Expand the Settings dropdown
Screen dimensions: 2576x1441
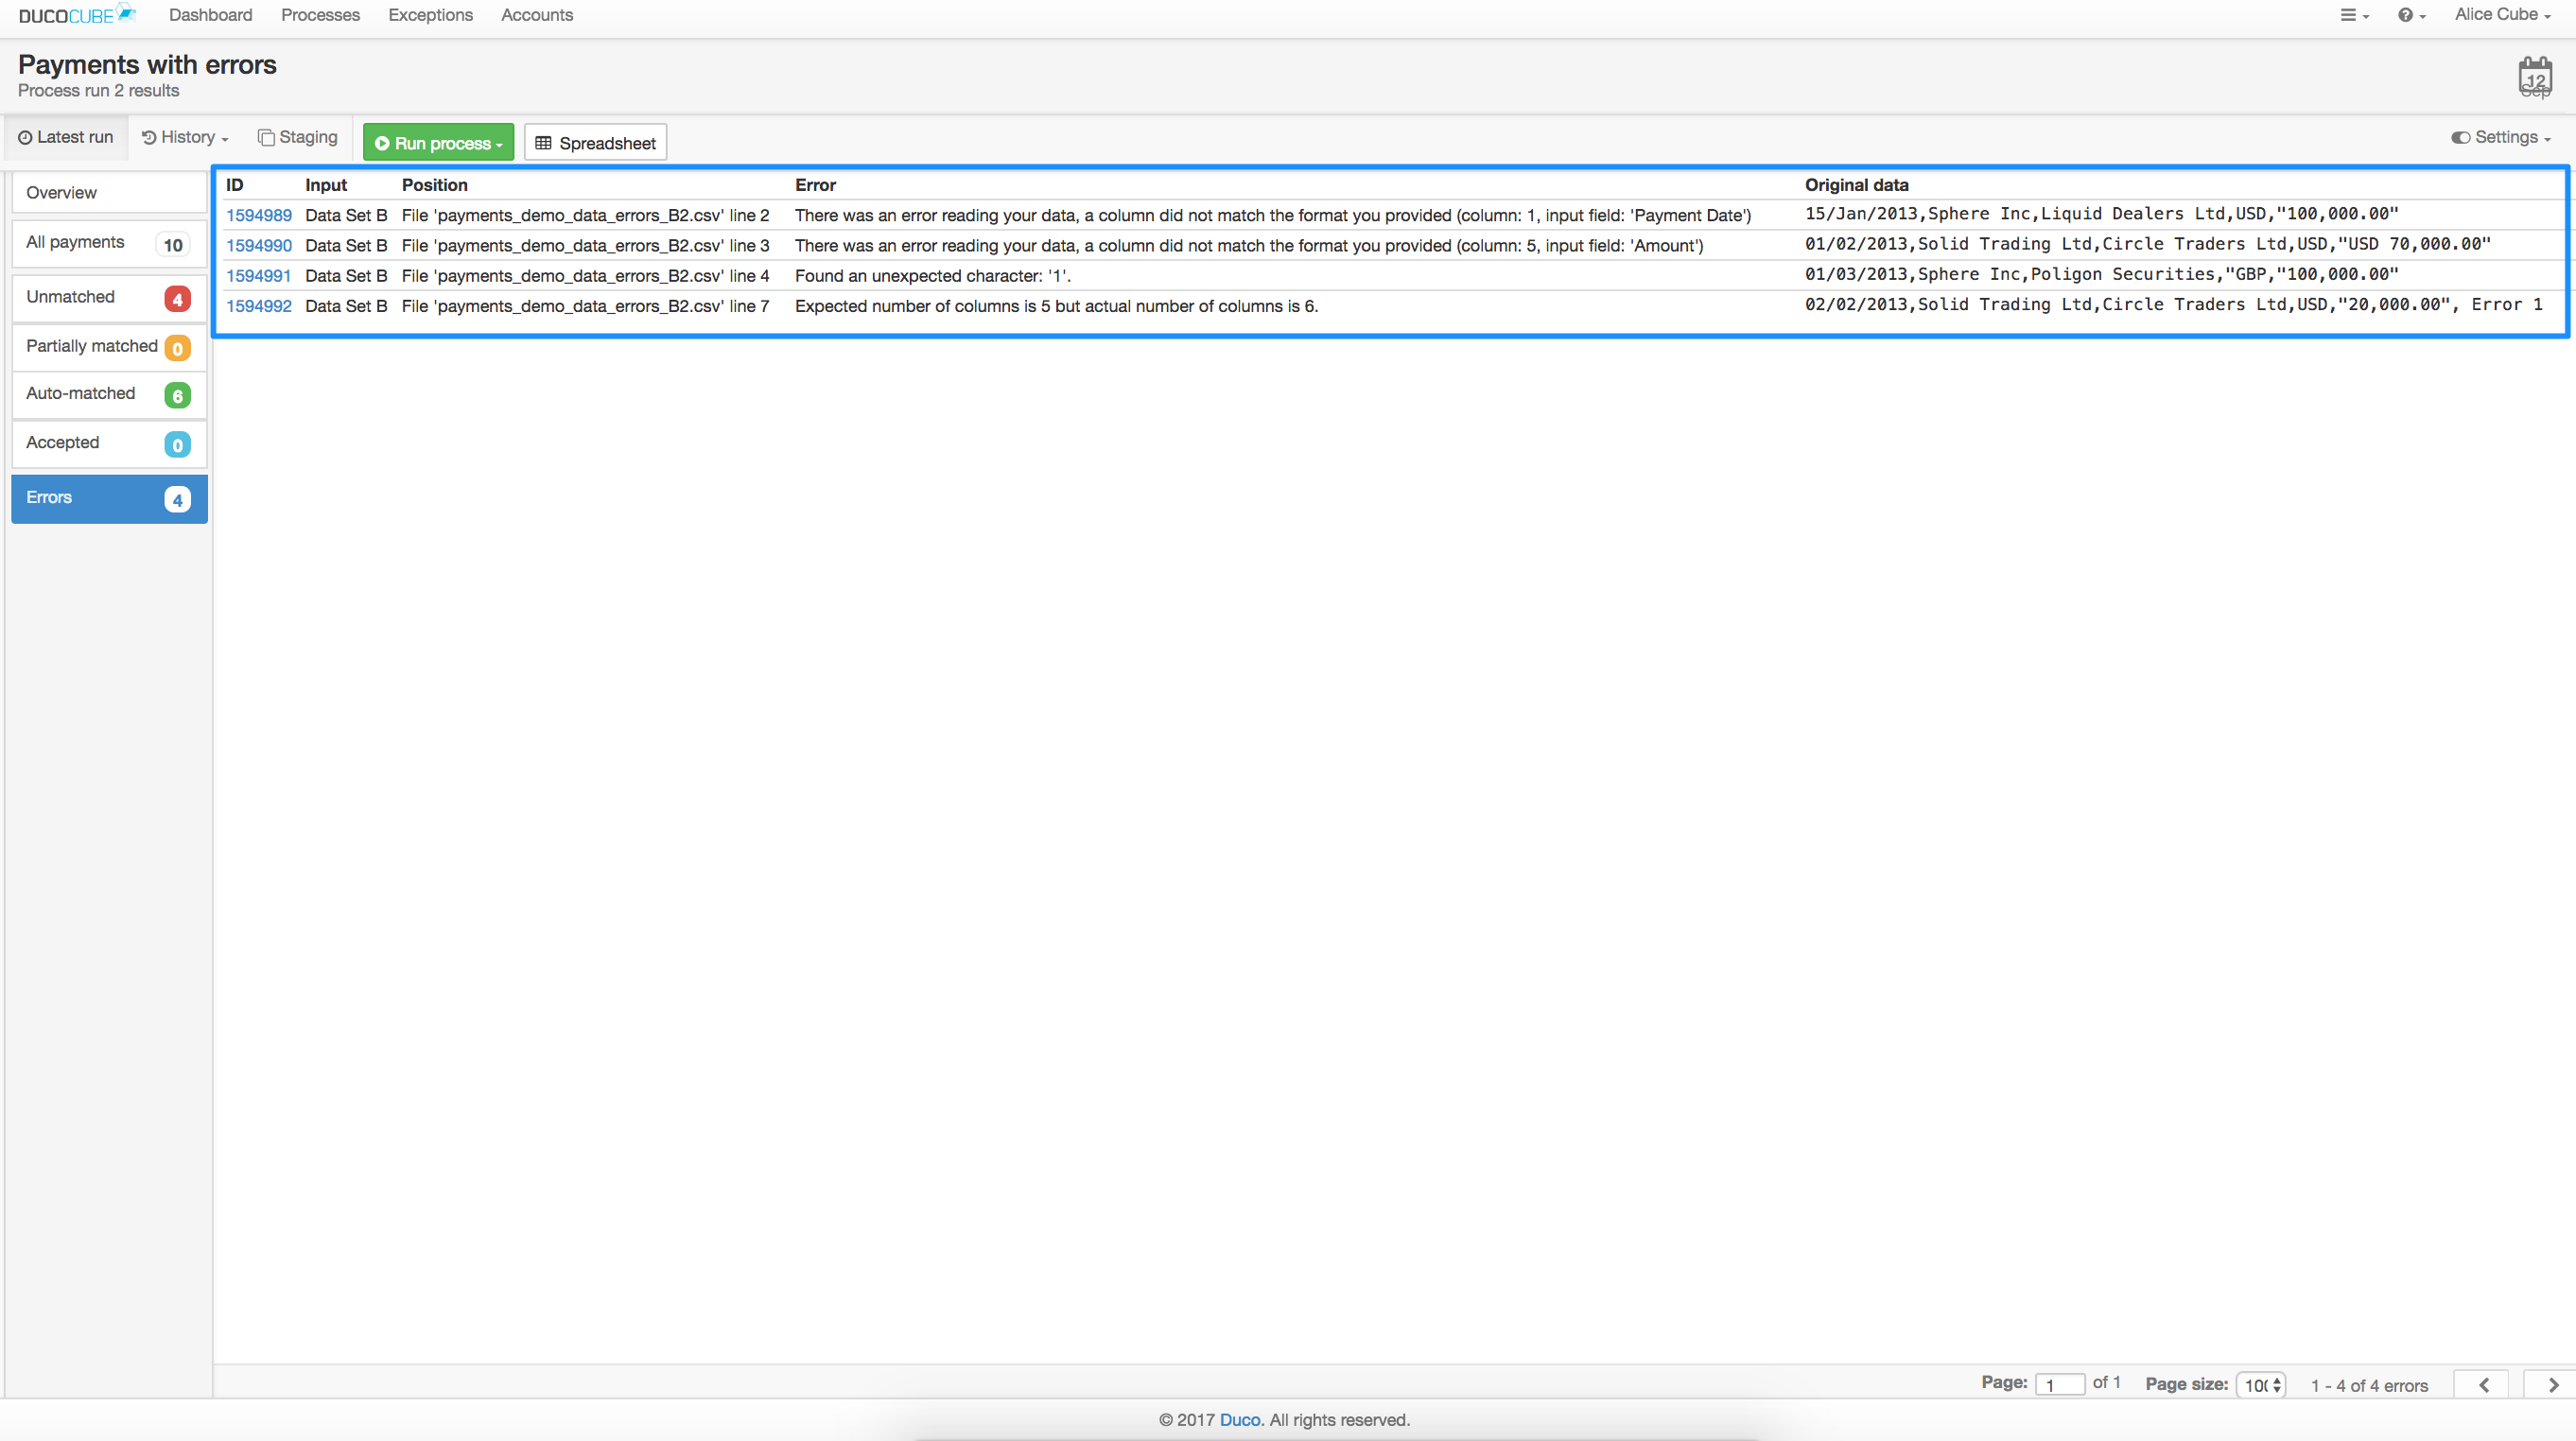click(2501, 138)
